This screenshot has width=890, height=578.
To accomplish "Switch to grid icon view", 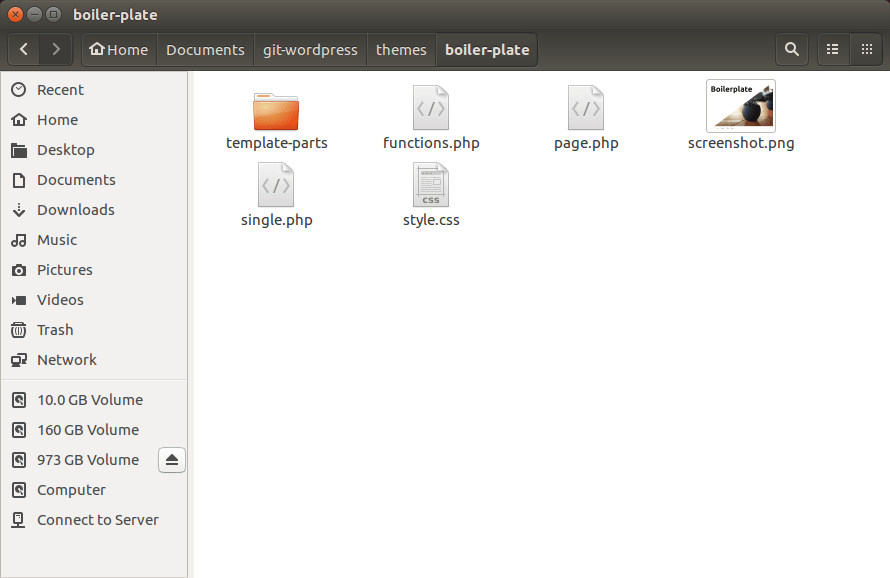I will pyautogui.click(x=867, y=49).
